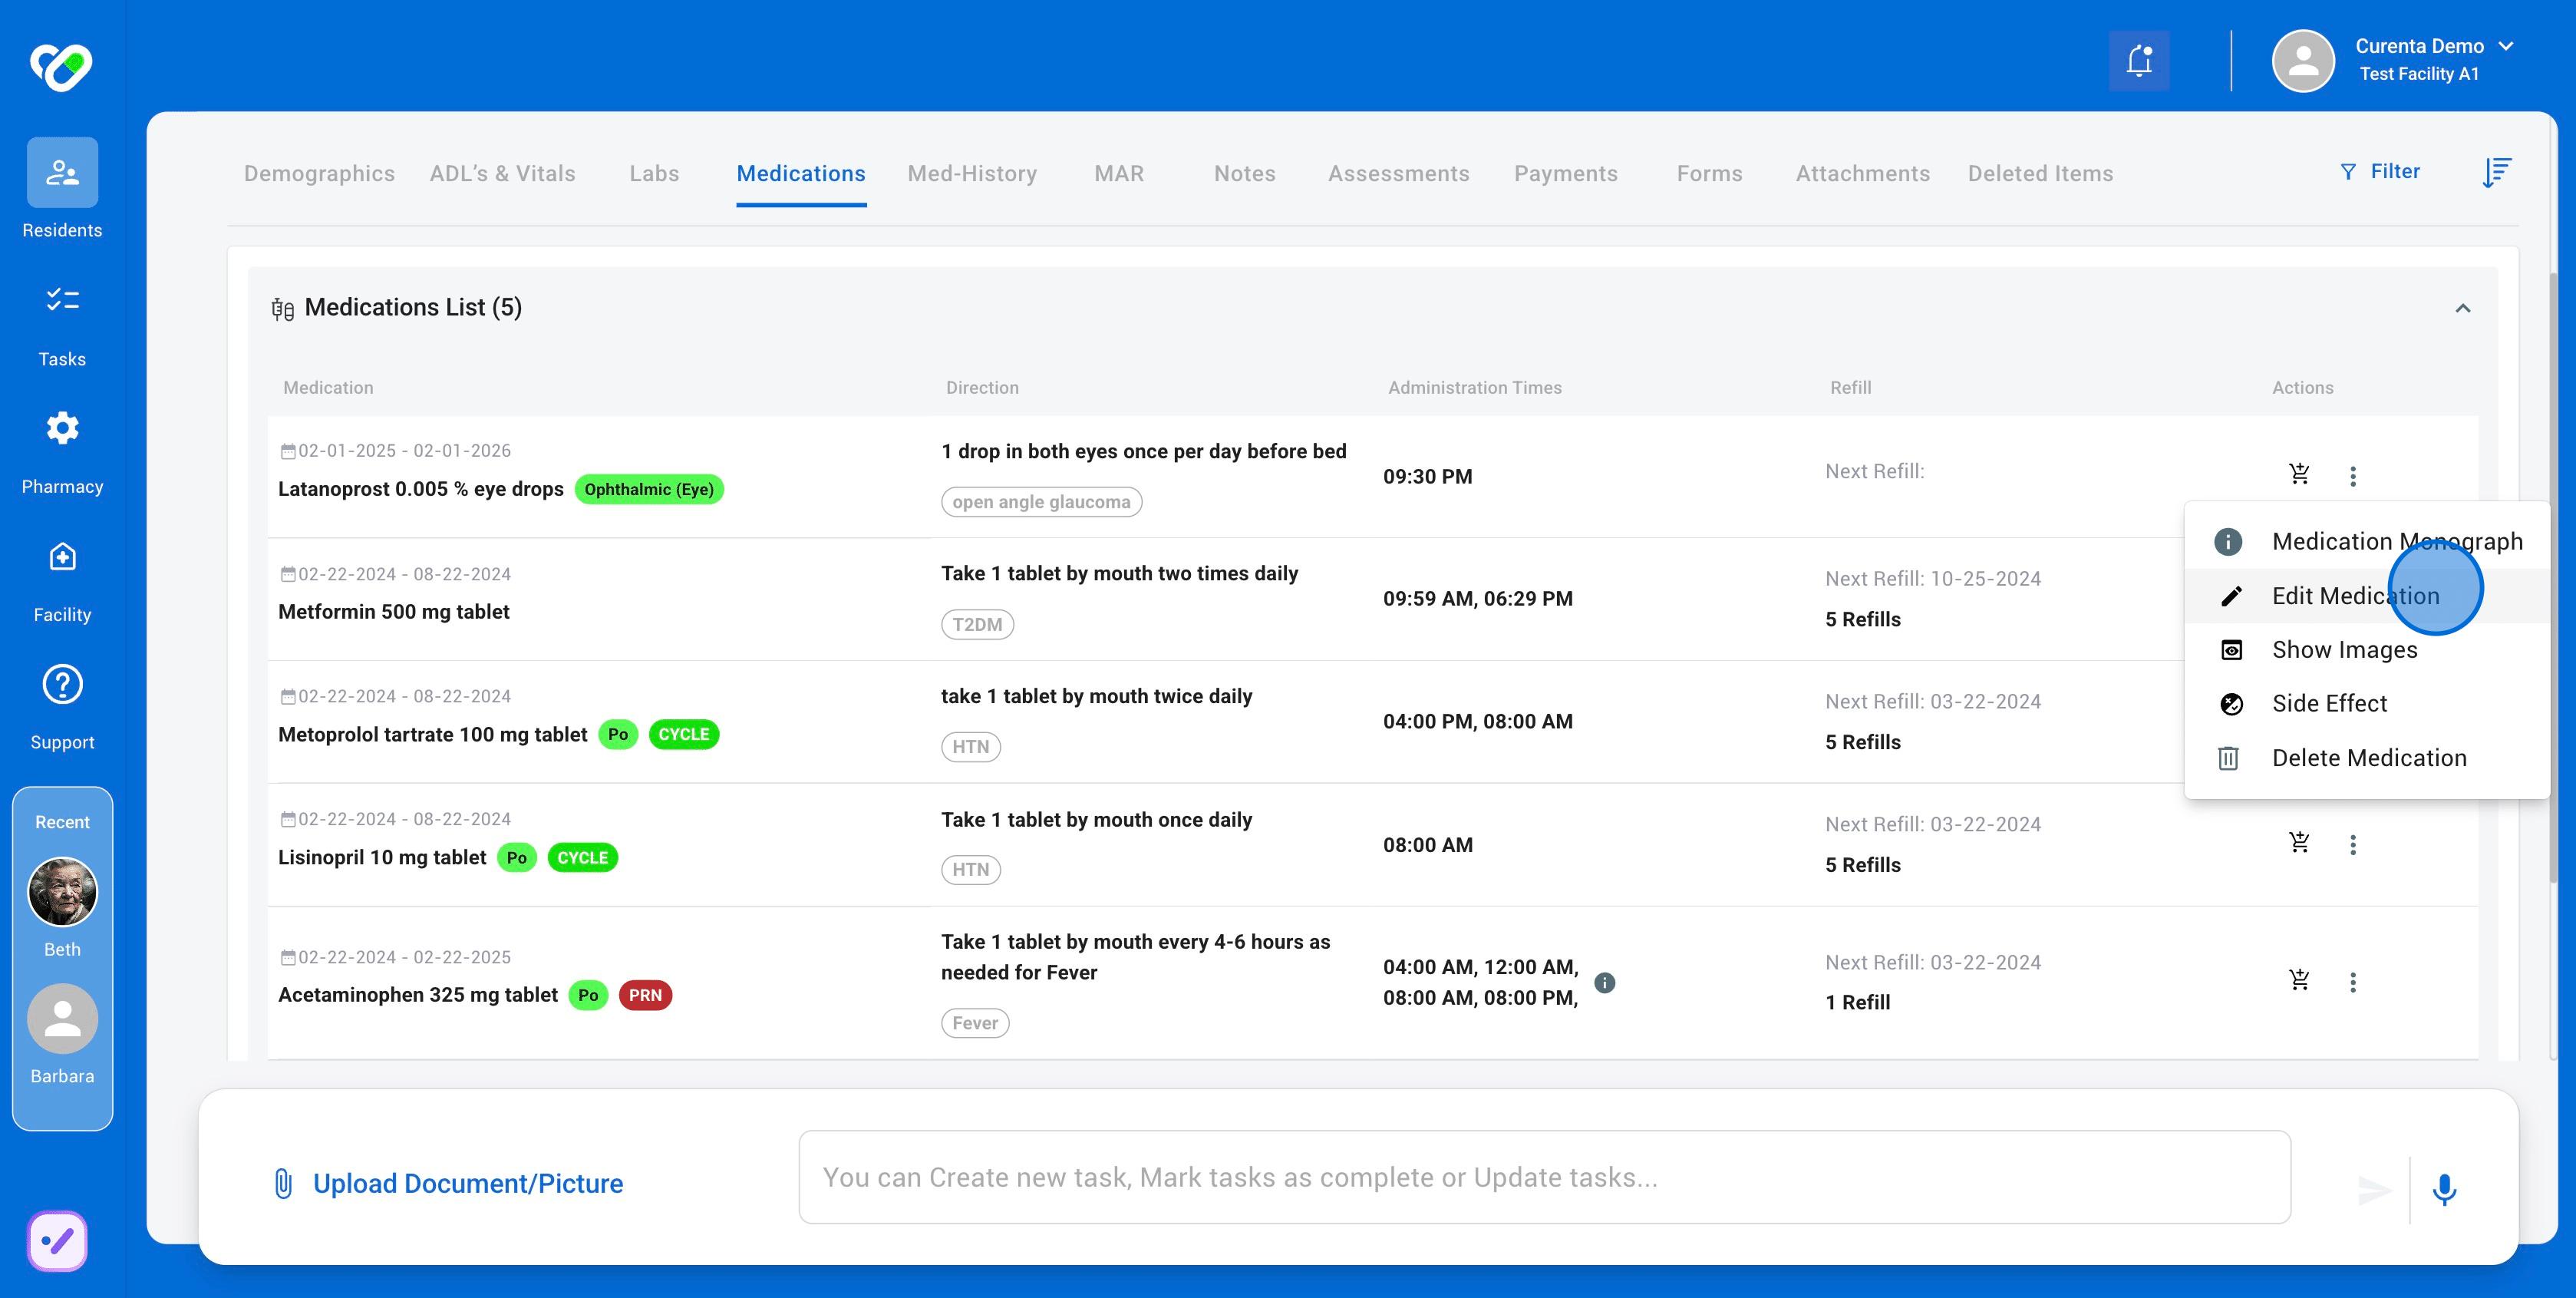Switch to the Med-History tab
2576x1298 pixels.
point(972,173)
